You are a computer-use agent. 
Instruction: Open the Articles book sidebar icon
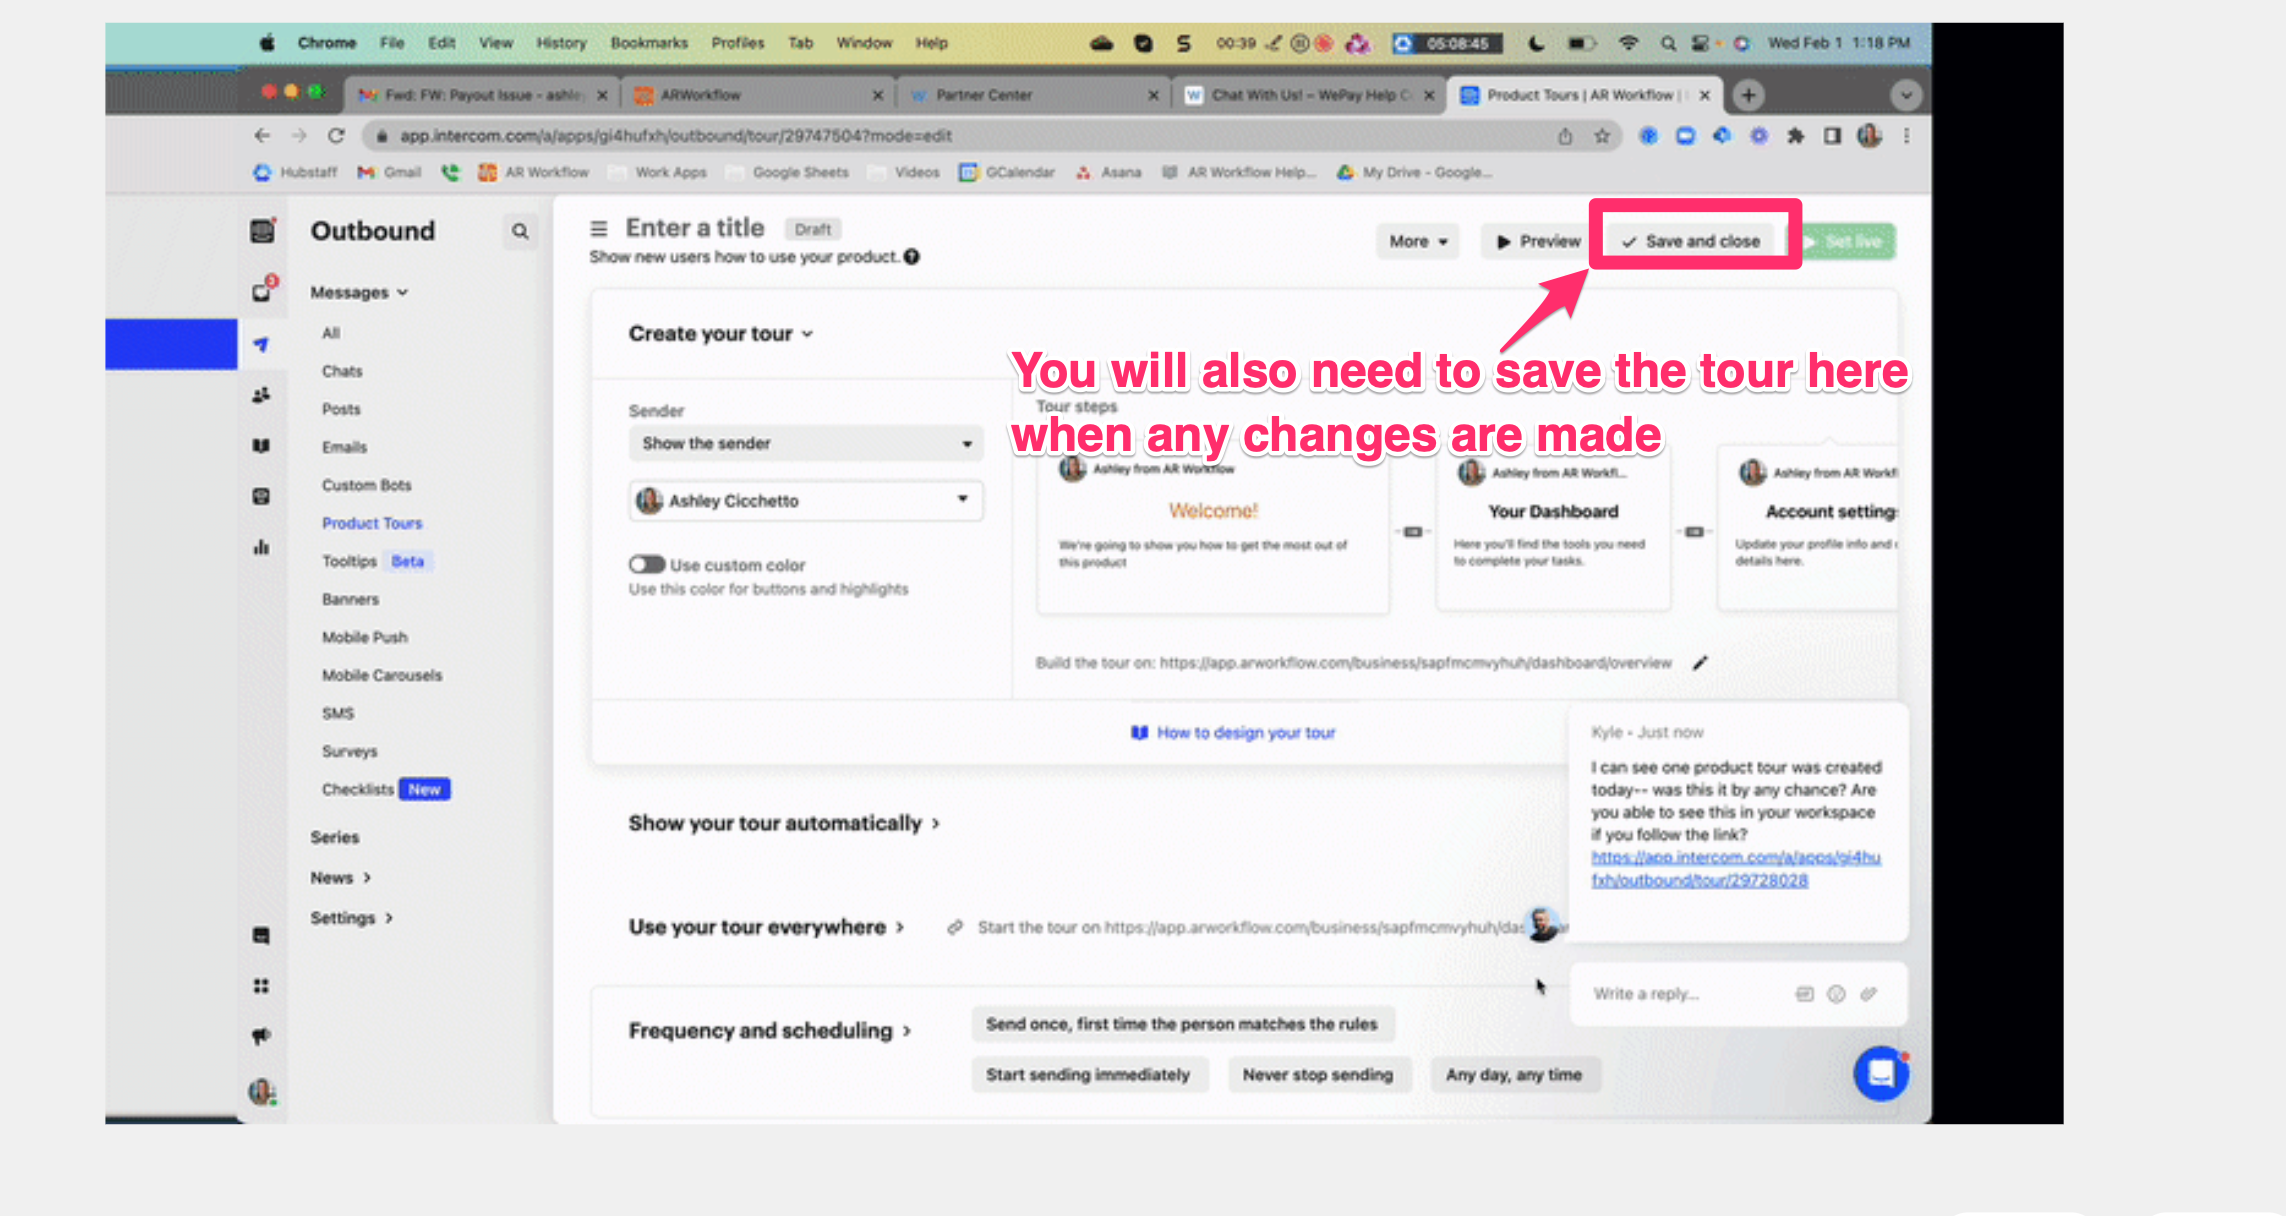[261, 446]
